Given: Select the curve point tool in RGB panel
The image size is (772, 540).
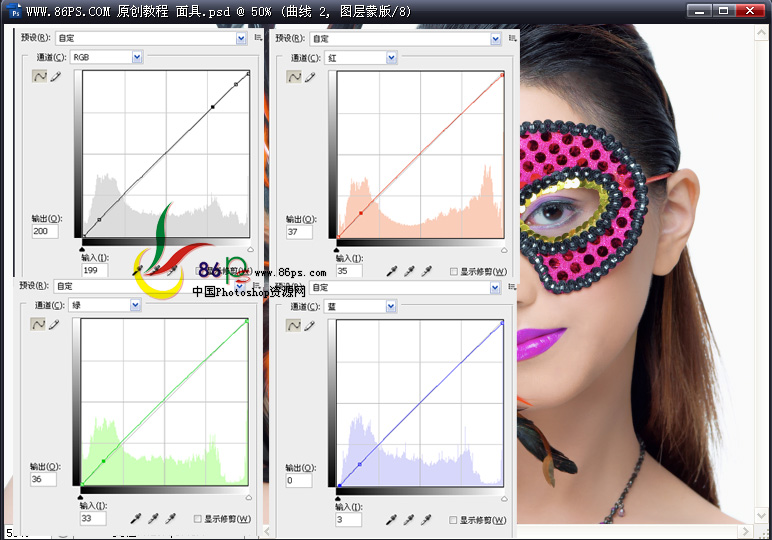Looking at the screenshot, I should (39, 76).
